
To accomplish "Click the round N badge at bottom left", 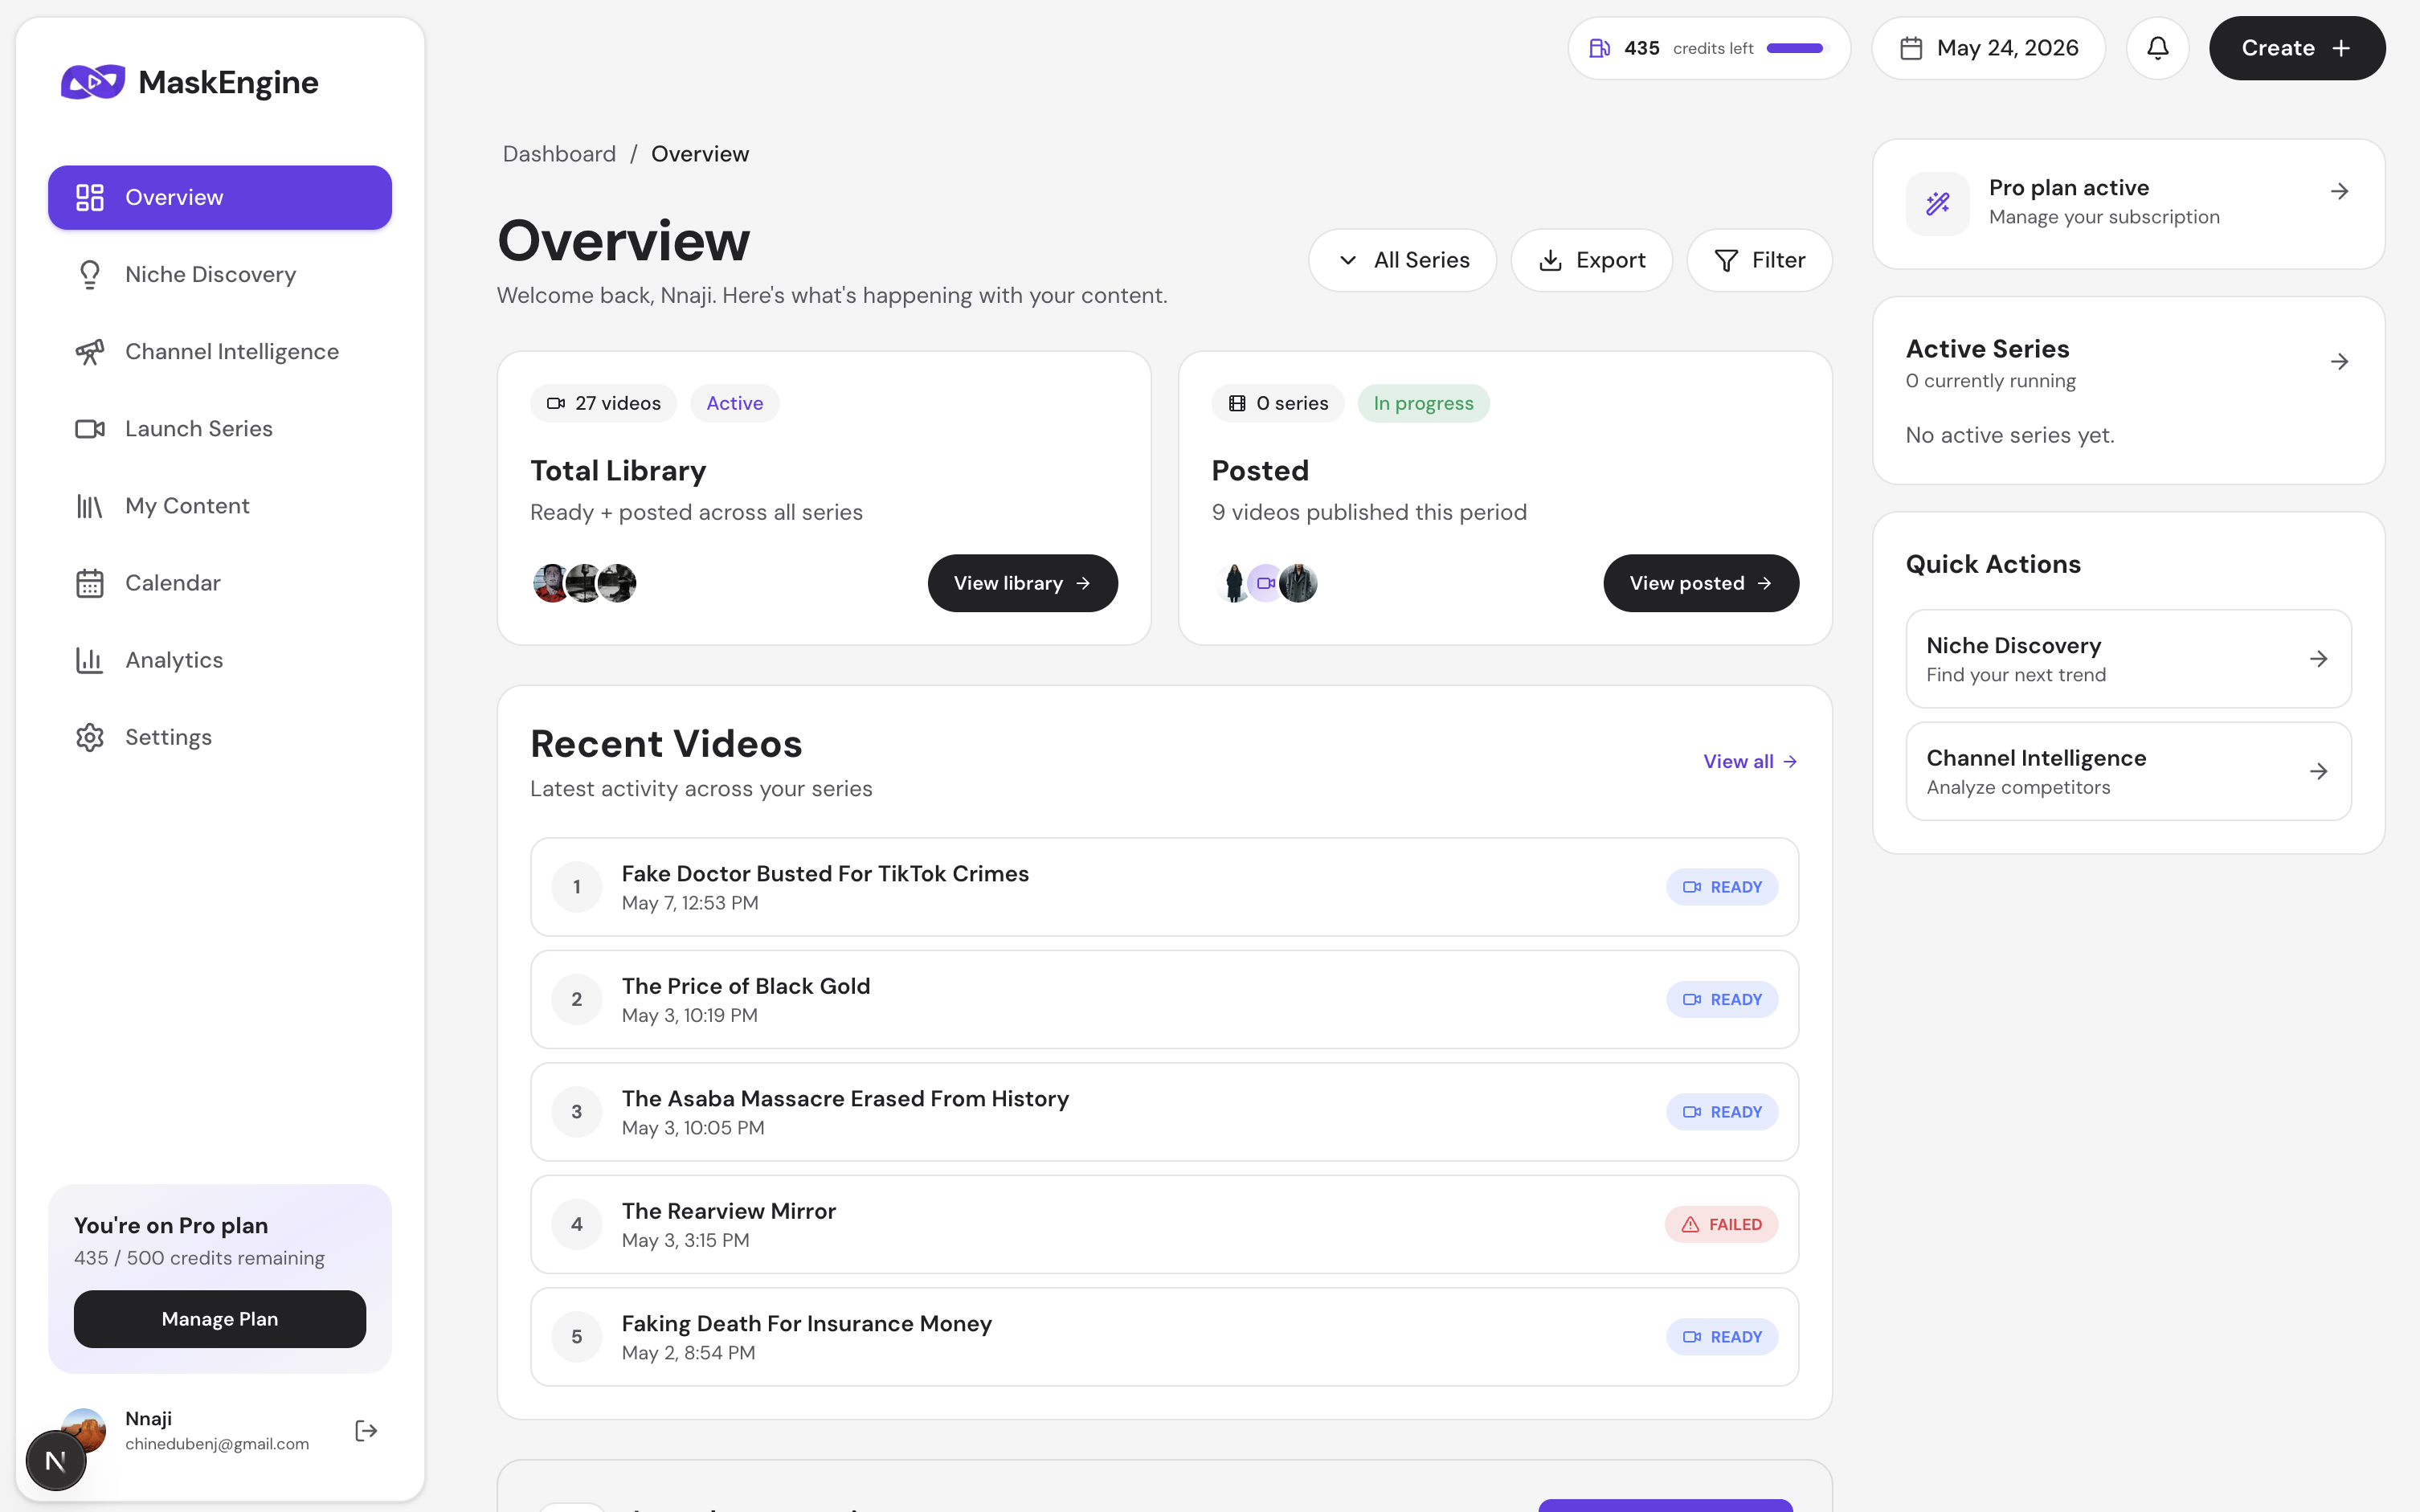I will [56, 1461].
